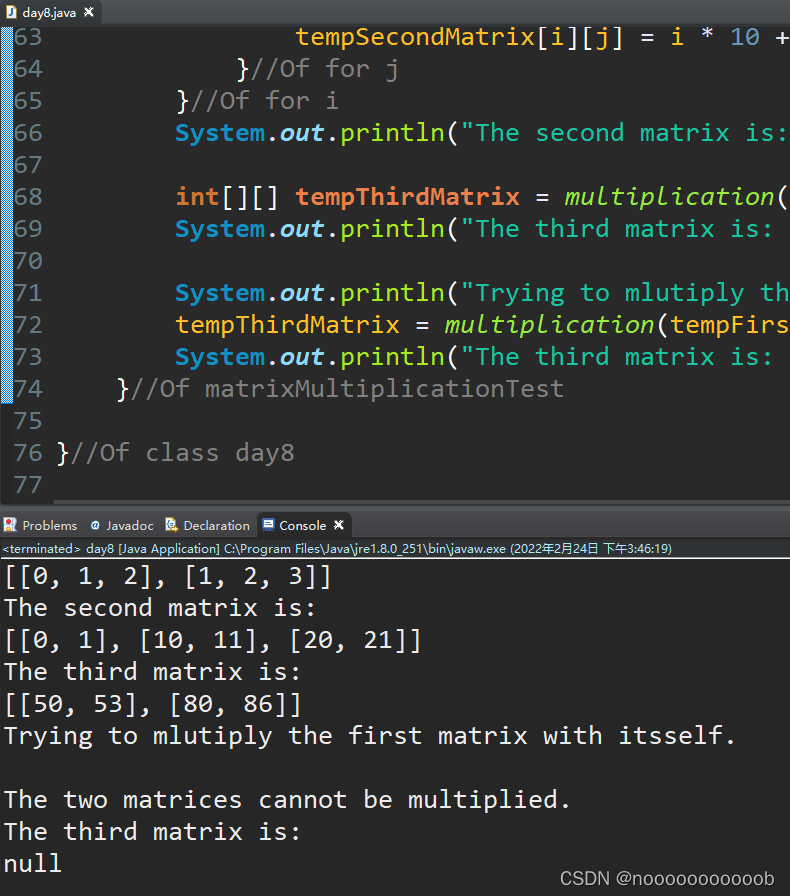Switch to the Javadoc tab
The width and height of the screenshot is (790, 896).
(x=122, y=525)
